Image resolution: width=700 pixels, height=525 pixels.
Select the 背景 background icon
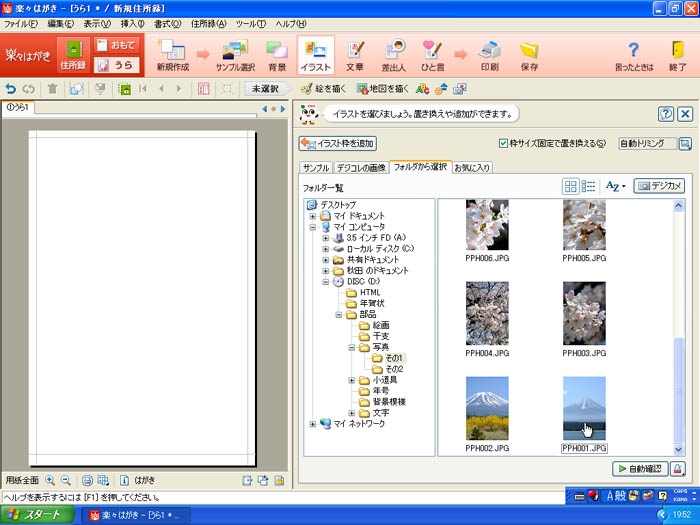[x=277, y=54]
